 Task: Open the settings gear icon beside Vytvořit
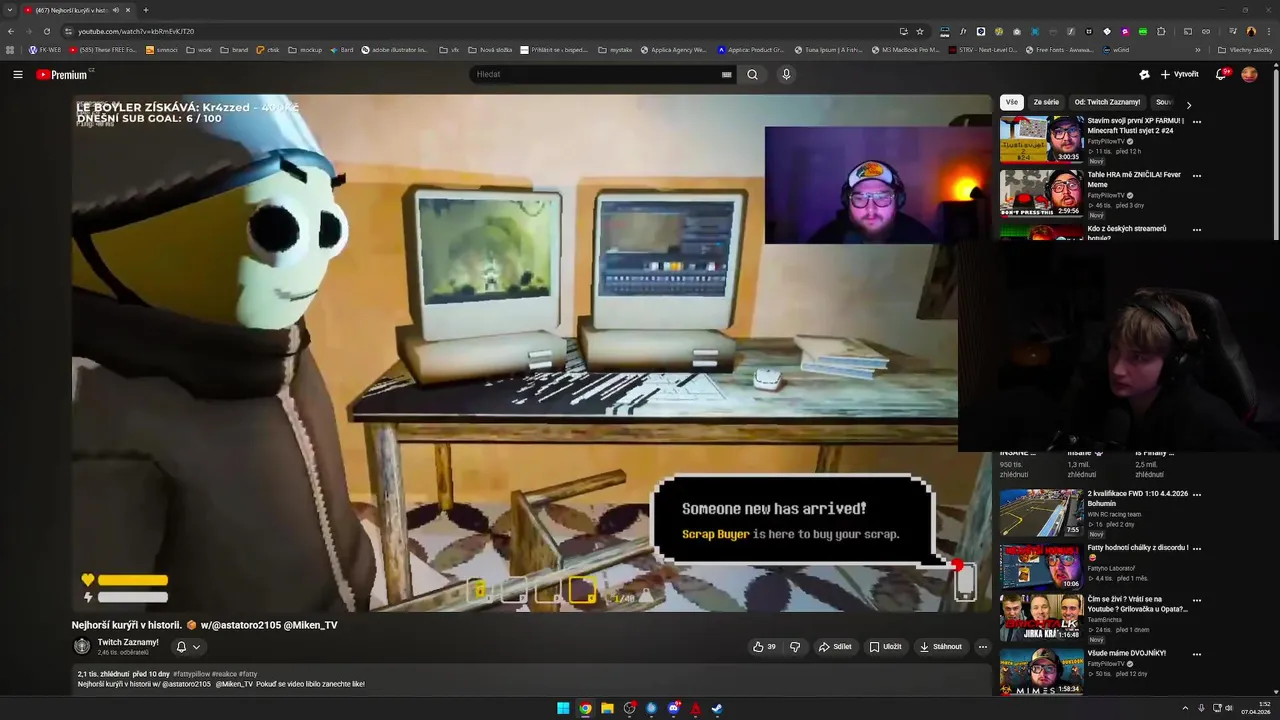click(1144, 74)
